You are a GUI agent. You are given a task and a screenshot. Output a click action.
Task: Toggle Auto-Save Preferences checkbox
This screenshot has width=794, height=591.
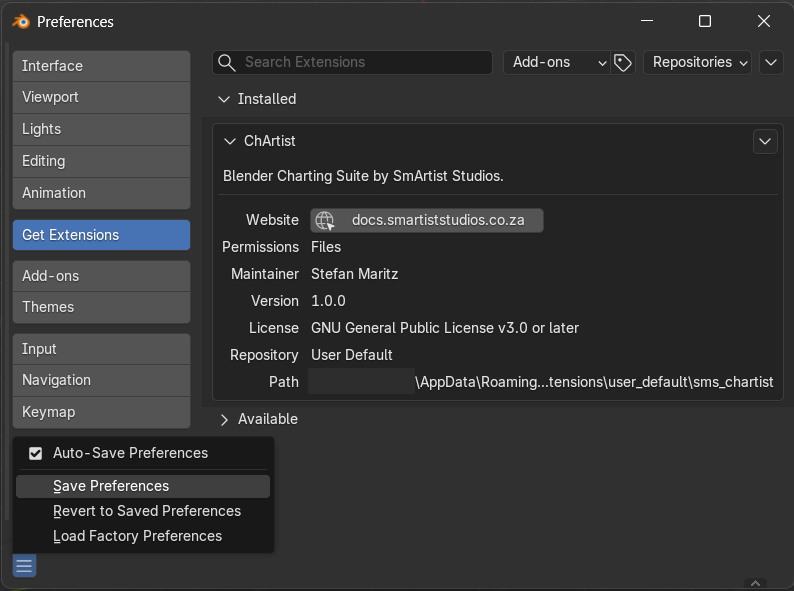tap(35, 453)
